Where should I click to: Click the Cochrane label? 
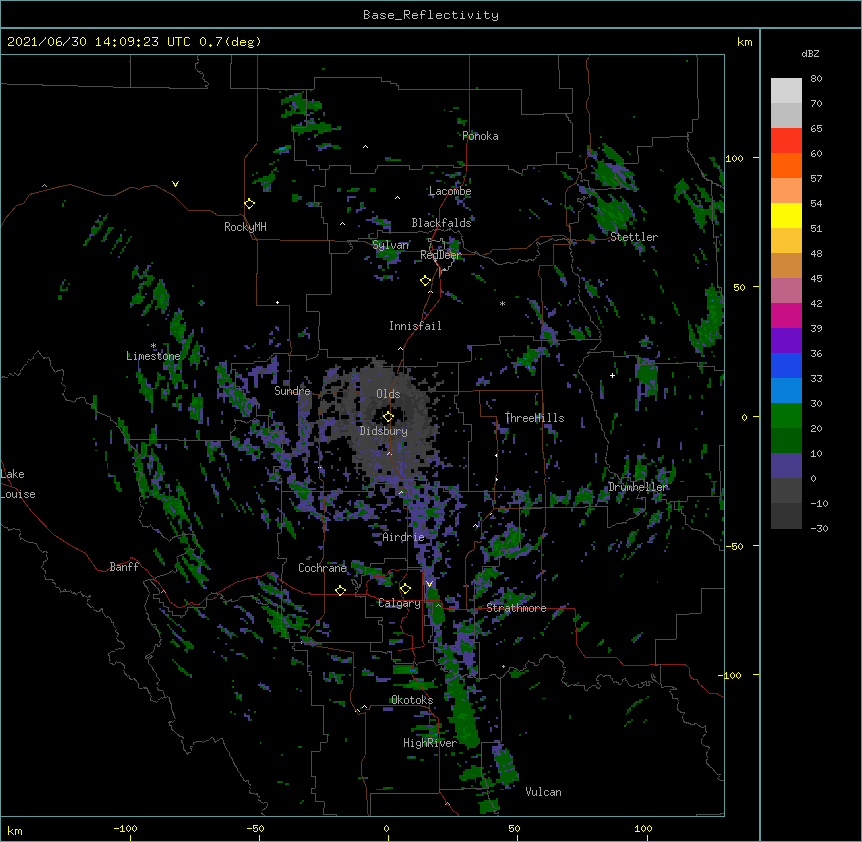[x=322, y=568]
